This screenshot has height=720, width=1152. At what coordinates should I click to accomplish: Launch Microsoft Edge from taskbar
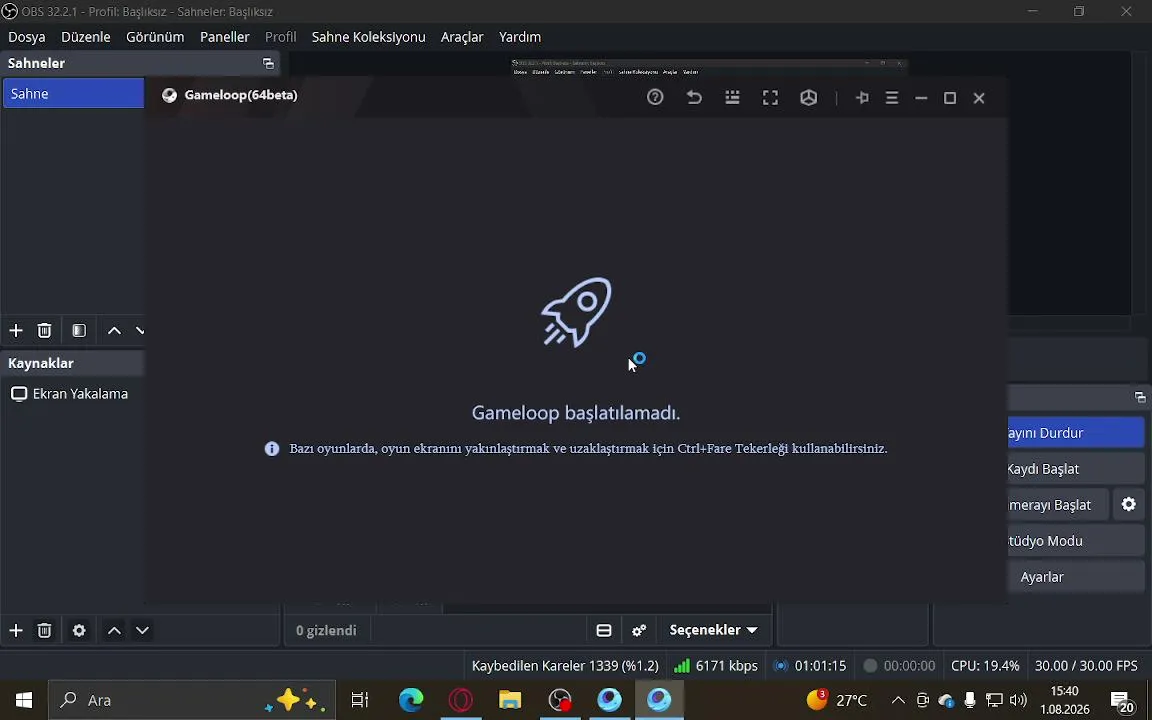point(411,700)
